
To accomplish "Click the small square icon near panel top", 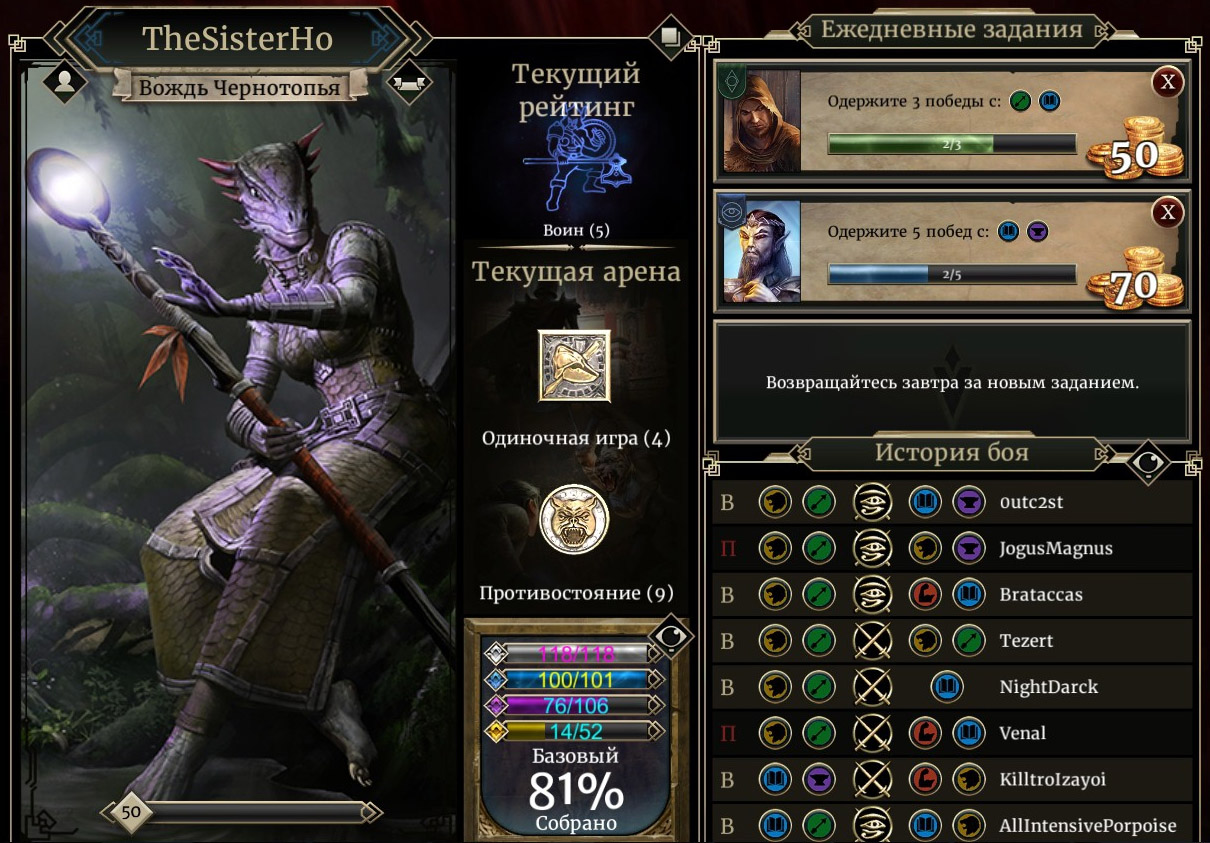I will pos(668,39).
